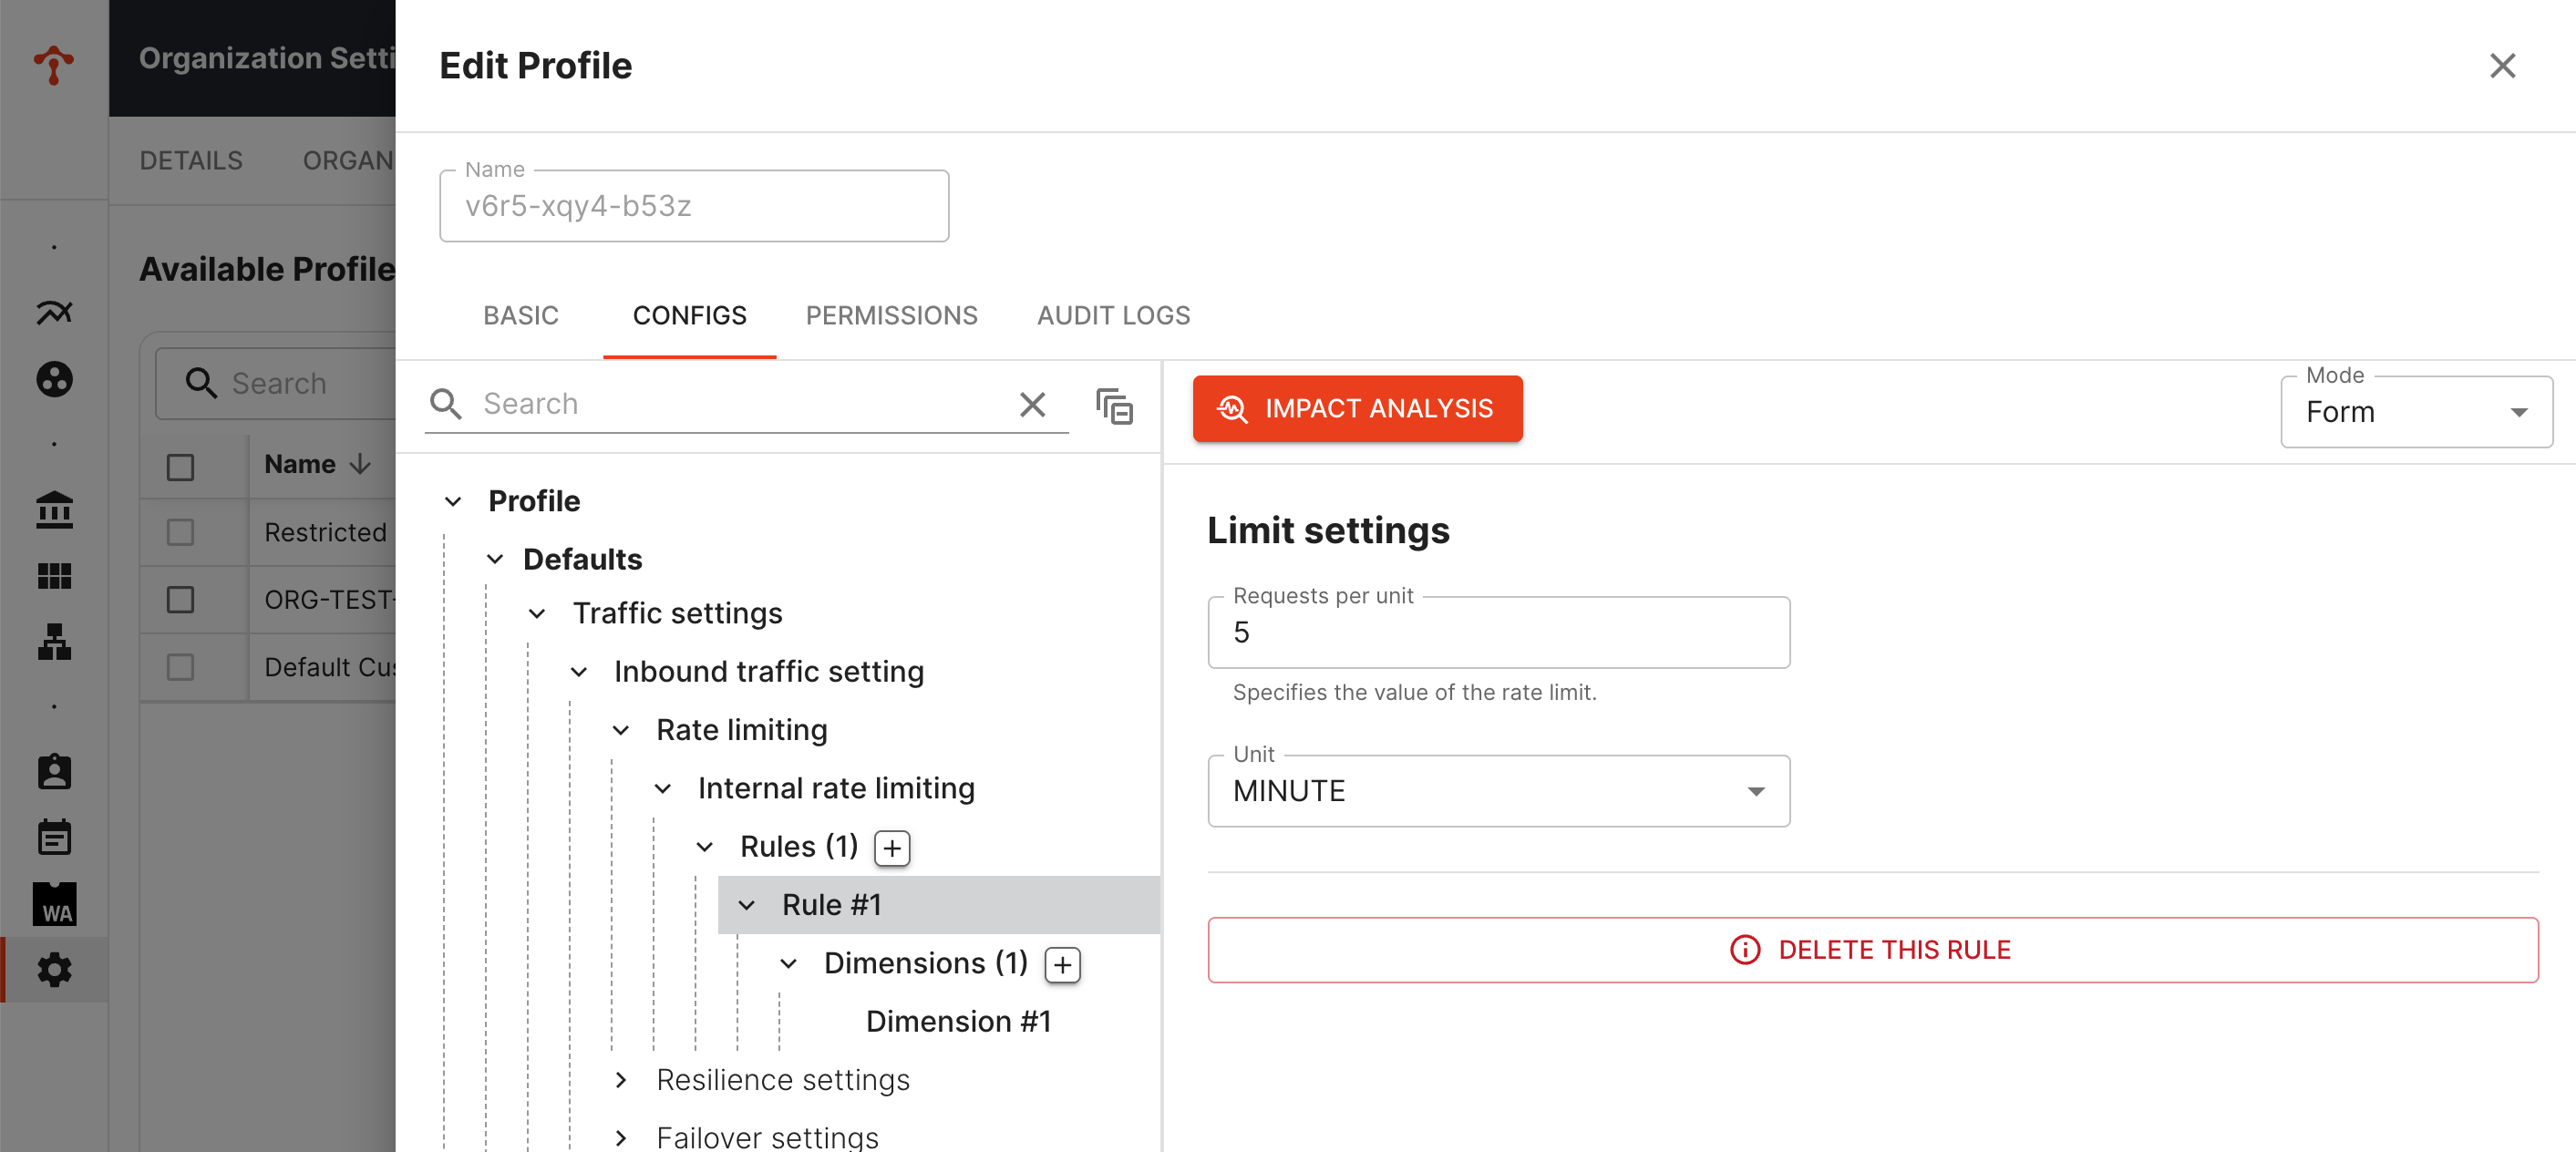Close the Edit Profile dialog
The width and height of the screenshot is (2576, 1152).
point(2502,66)
